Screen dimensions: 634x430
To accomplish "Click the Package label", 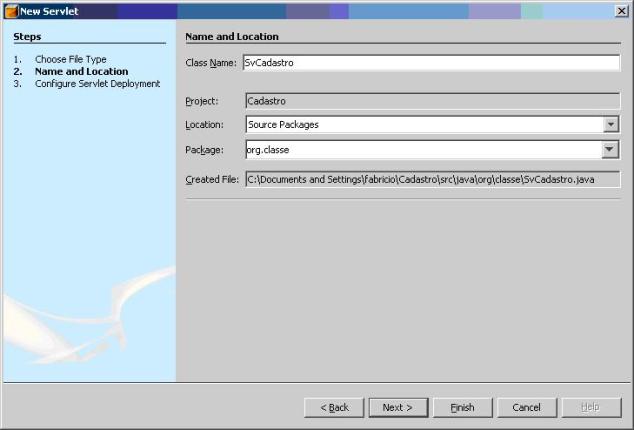I will 204,150.
